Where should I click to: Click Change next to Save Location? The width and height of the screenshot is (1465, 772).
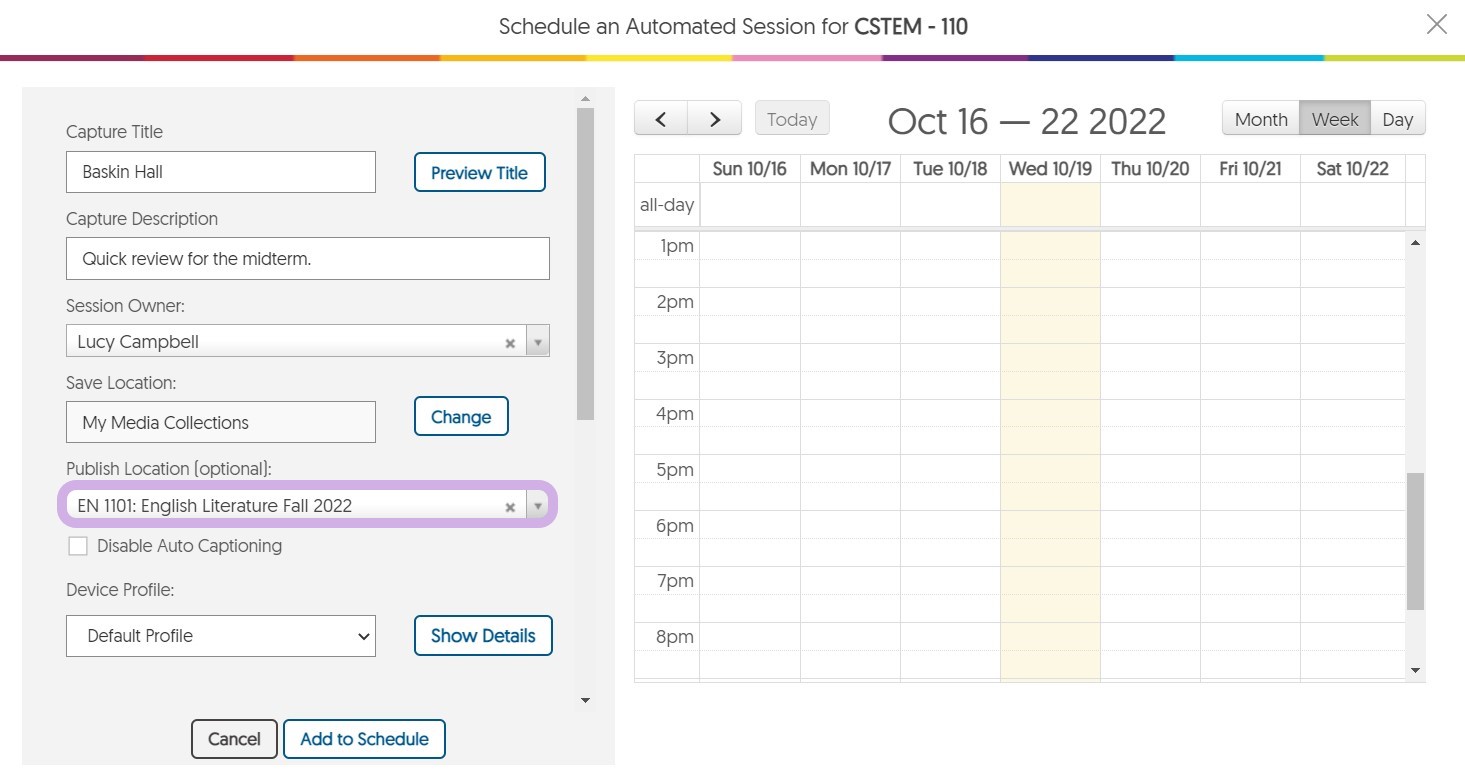[461, 417]
